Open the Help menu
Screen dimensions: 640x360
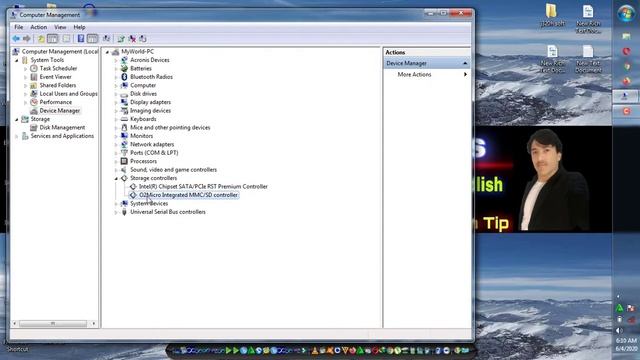coord(79,27)
